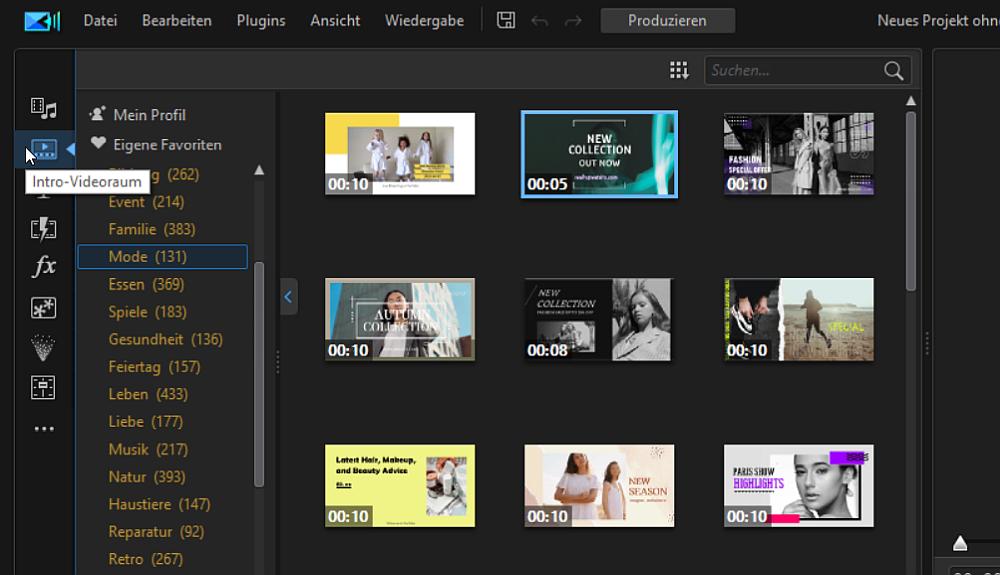Image resolution: width=1000 pixels, height=575 pixels.
Task: Click the preview panel slider handle
Action: 960,543
